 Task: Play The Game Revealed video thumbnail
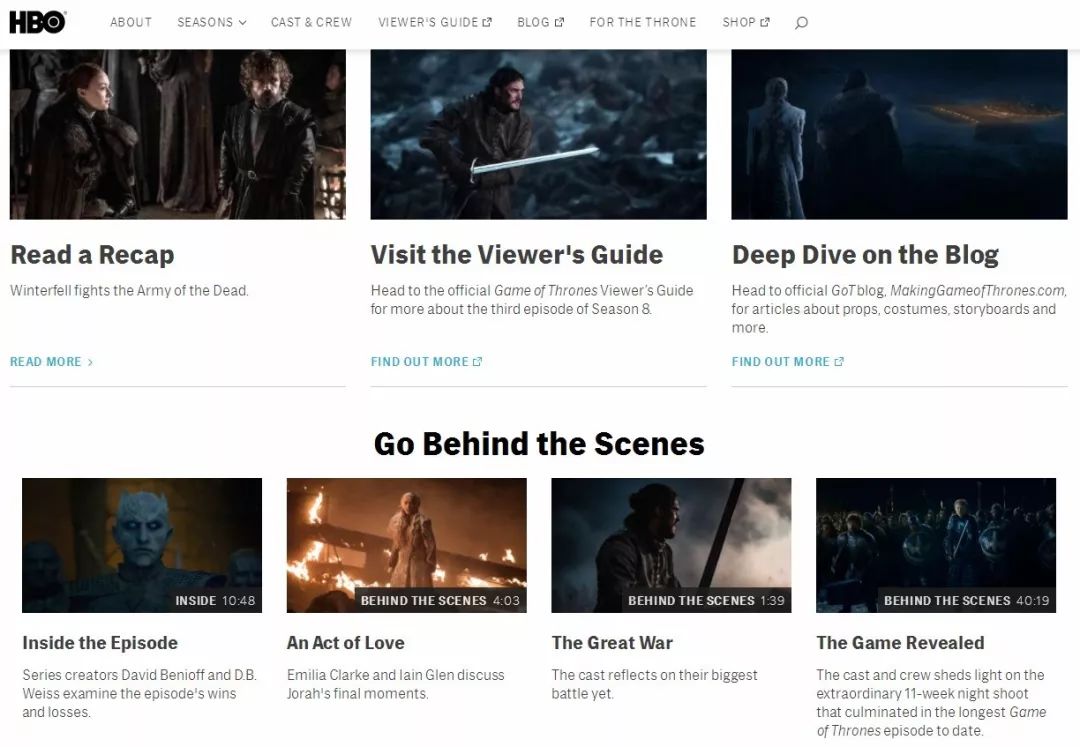[x=936, y=545]
